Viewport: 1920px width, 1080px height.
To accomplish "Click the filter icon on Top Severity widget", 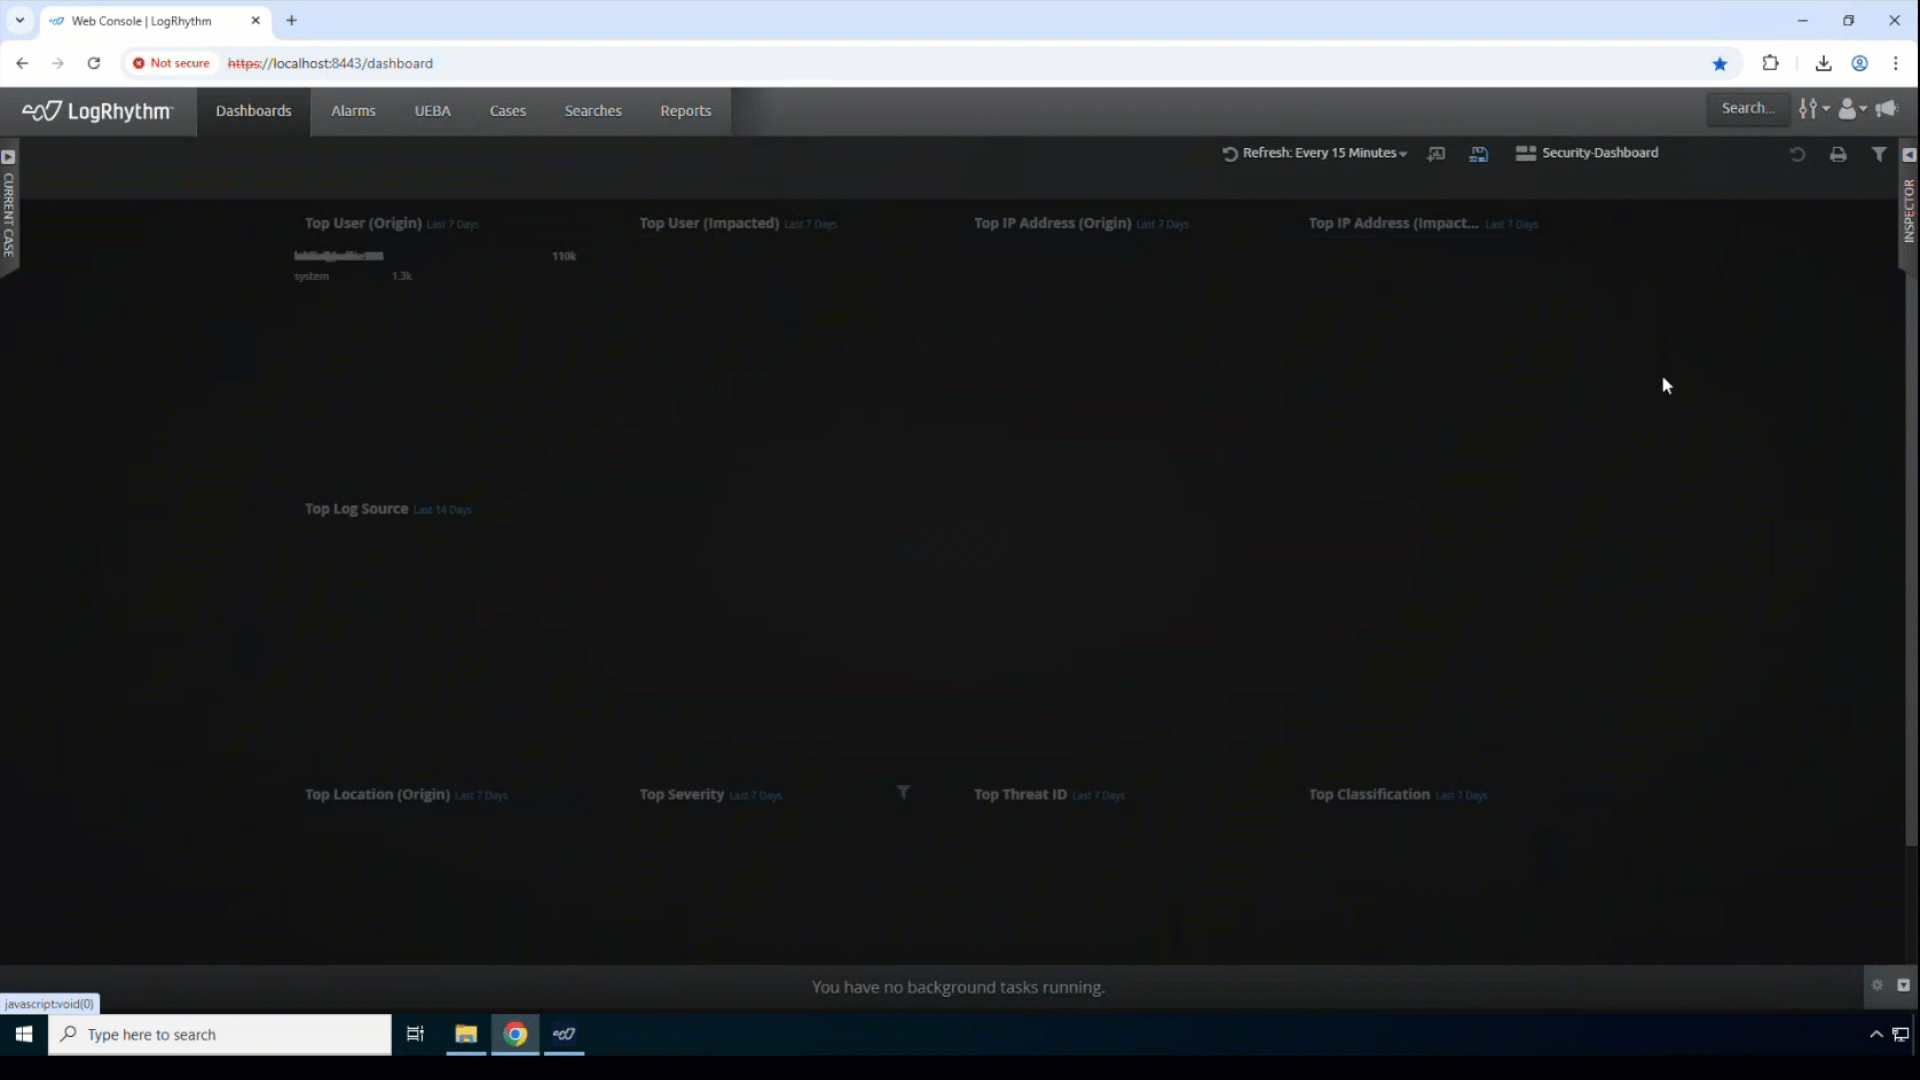I will [x=903, y=791].
